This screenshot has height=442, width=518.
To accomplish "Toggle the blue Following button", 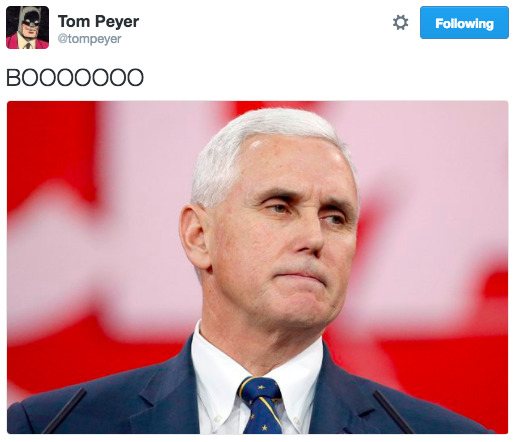I will click(464, 23).
